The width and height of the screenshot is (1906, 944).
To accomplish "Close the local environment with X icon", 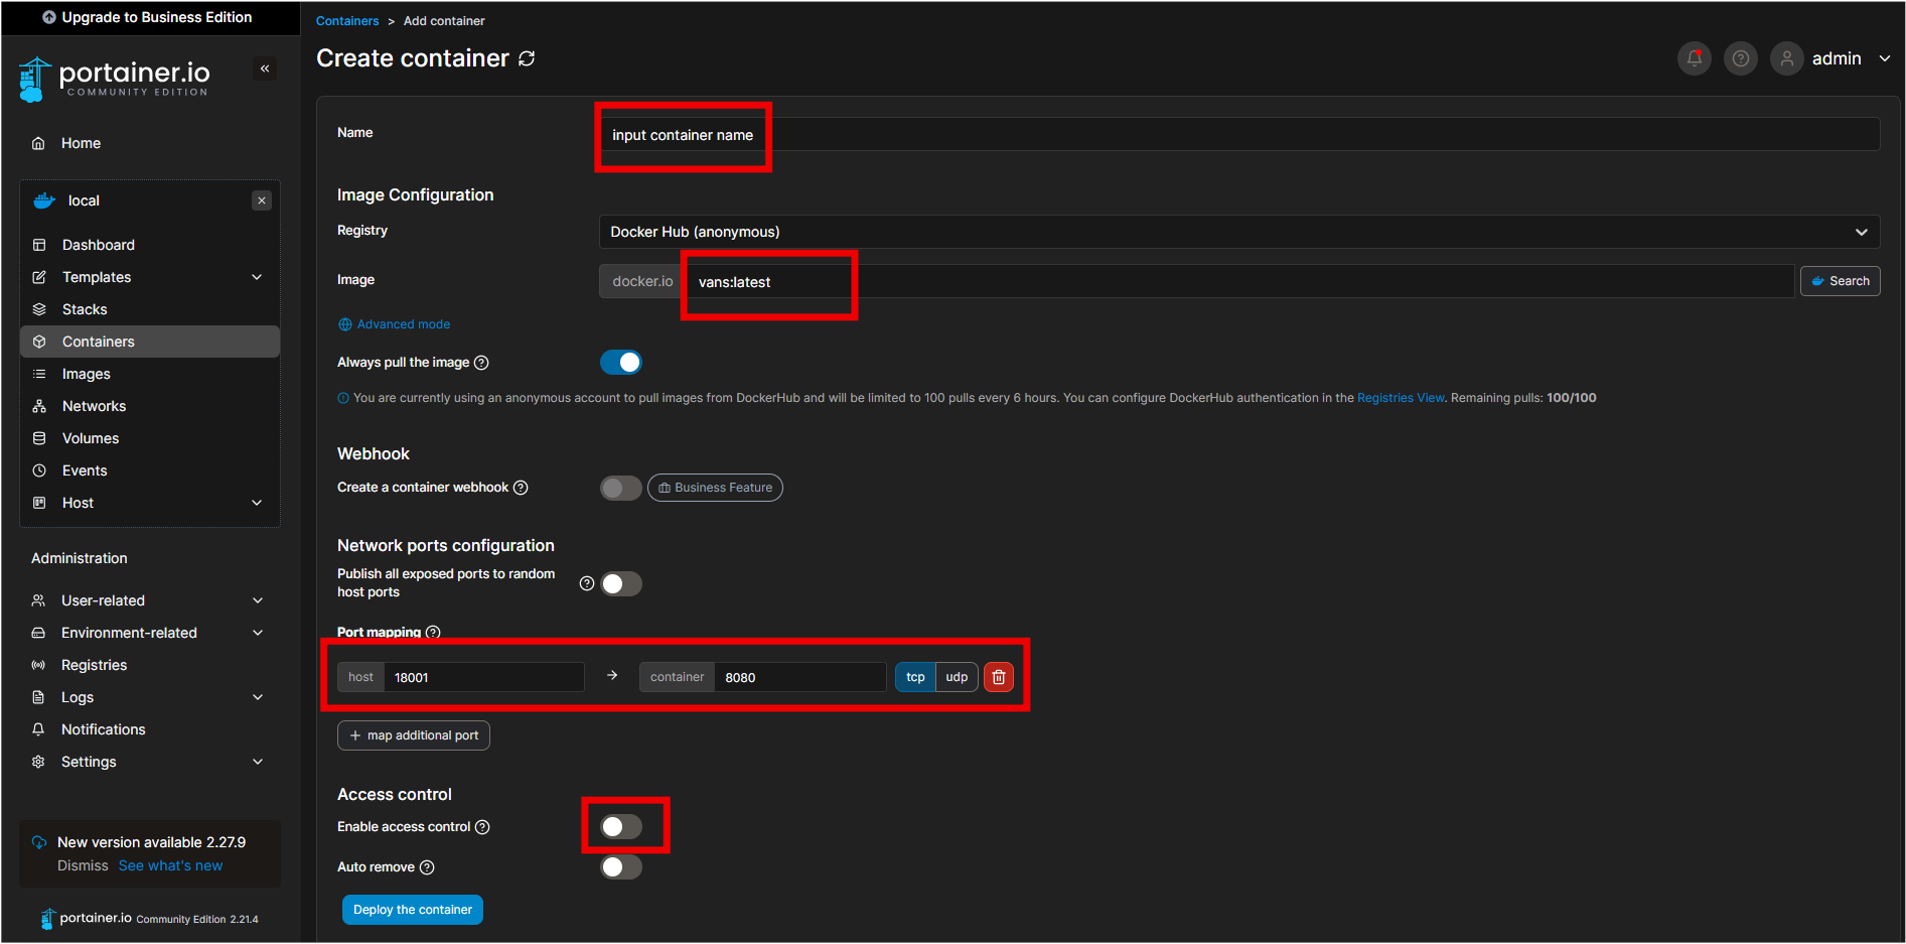I will 262,201.
